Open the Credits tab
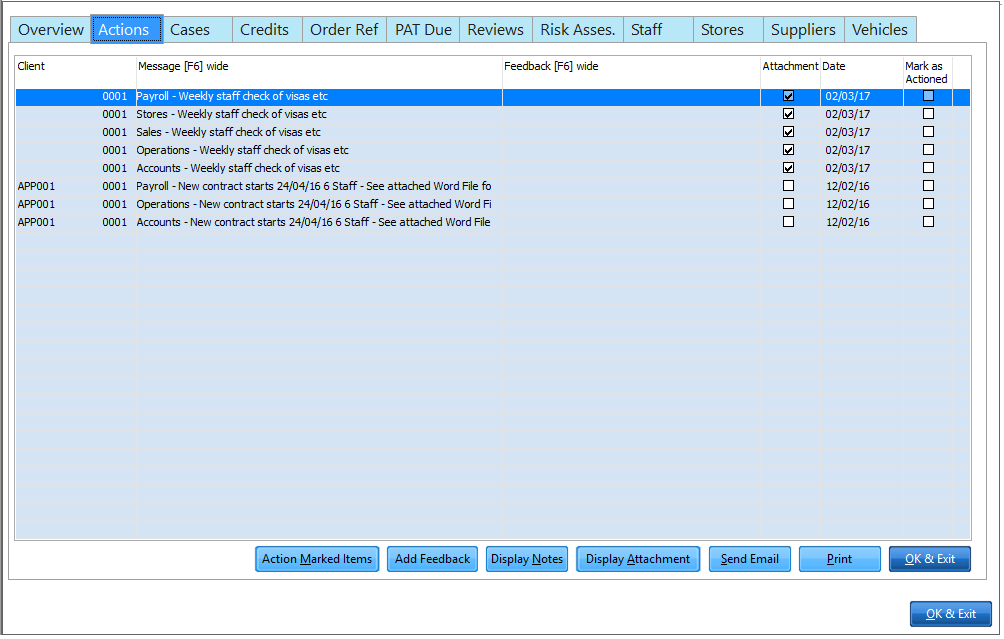The image size is (1004, 639). [267, 30]
